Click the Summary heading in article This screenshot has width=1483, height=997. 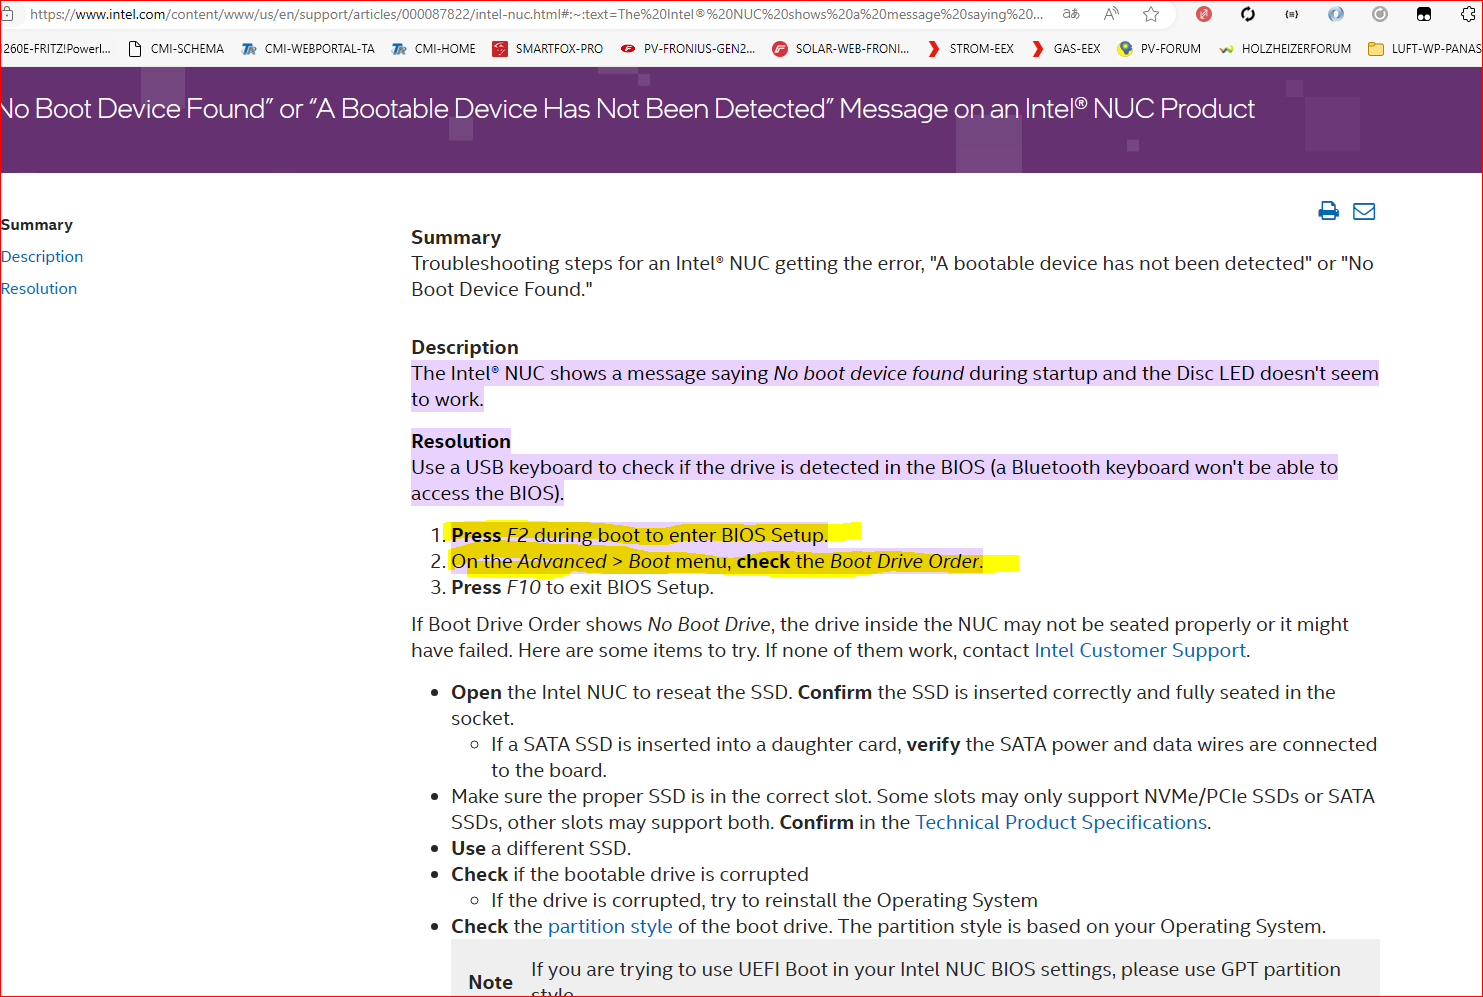(x=456, y=237)
